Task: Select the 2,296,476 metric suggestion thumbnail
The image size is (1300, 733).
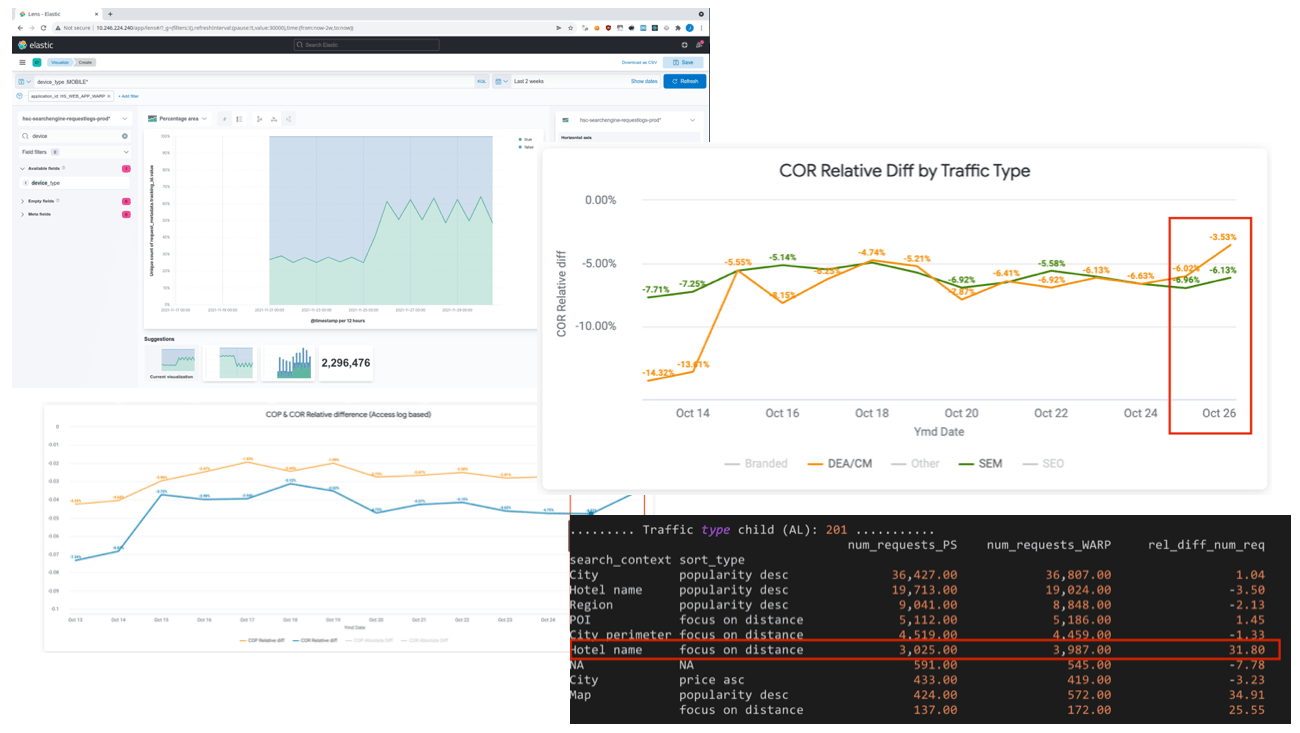Action: pyautogui.click(x=345, y=363)
